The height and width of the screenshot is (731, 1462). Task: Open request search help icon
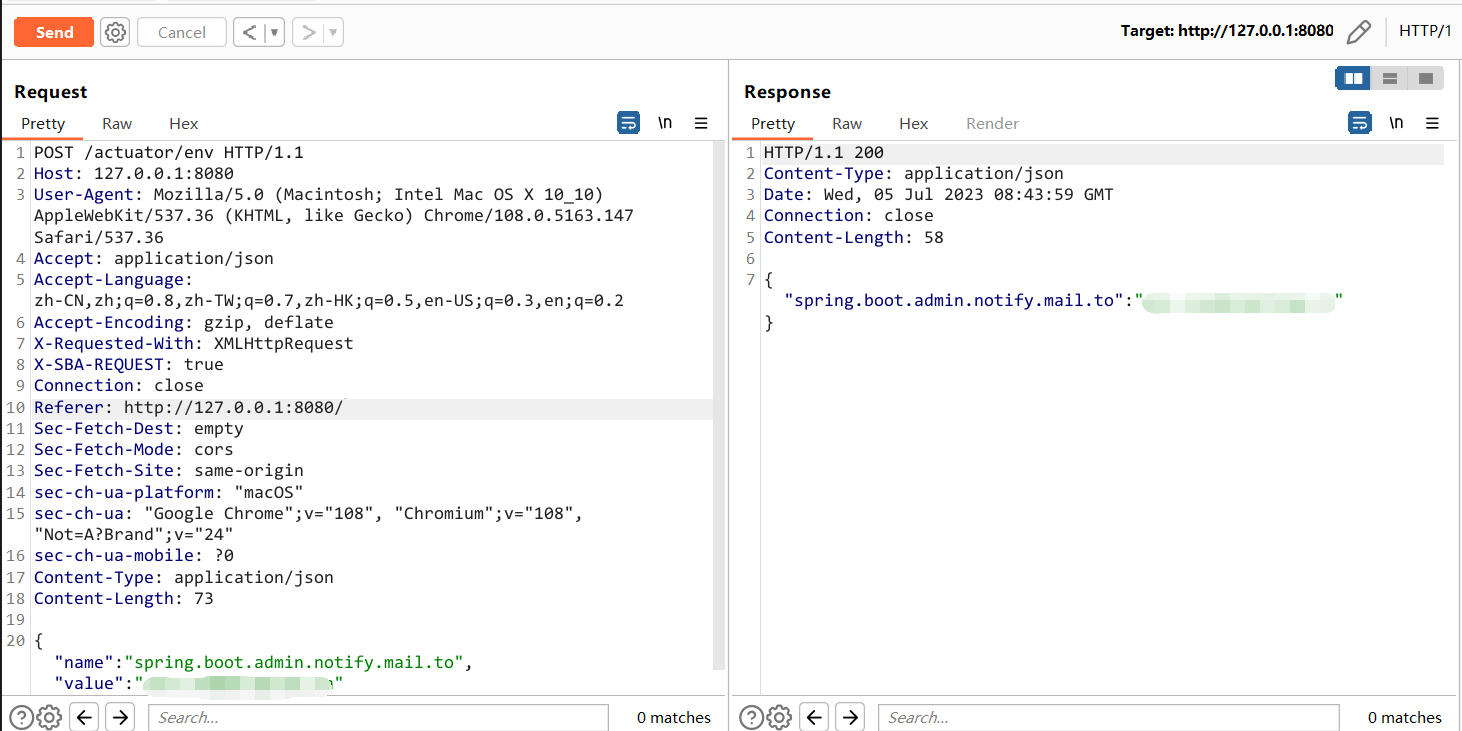click(21, 717)
